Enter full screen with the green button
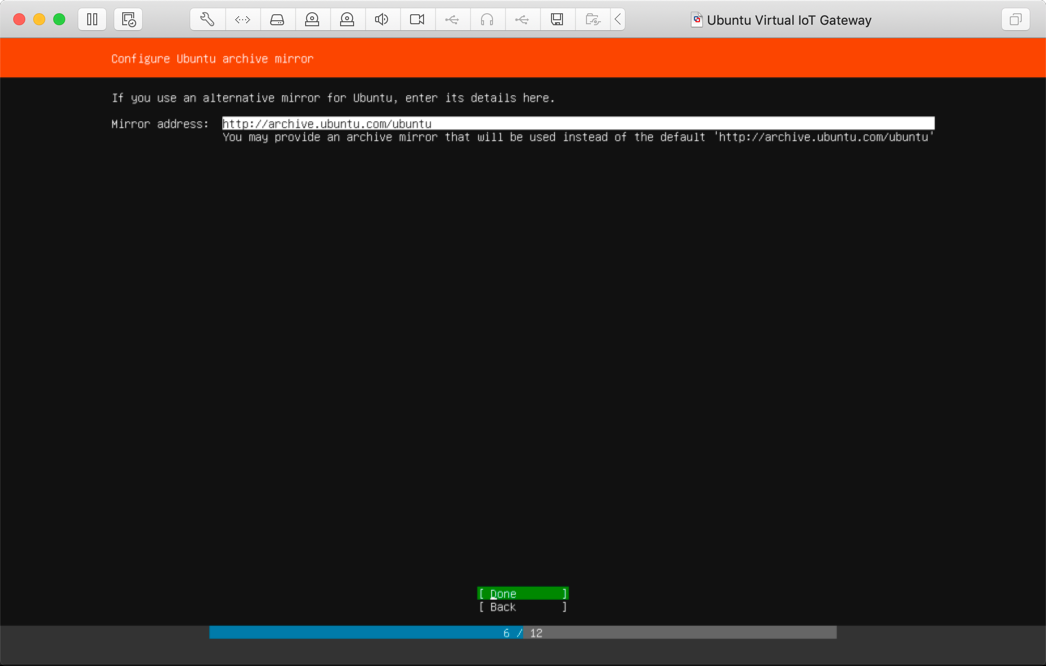Viewport: 1046px width, 666px height. point(59,19)
